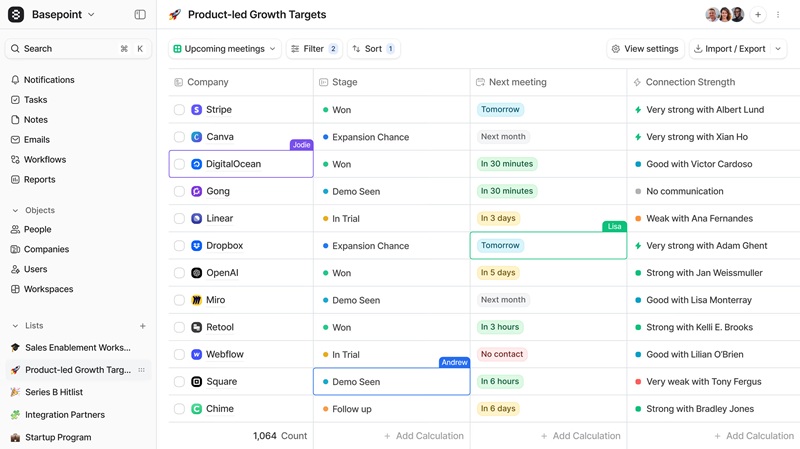Expand the Import / Export dropdown
Viewport: 800px width, 449px height.
(x=737, y=49)
